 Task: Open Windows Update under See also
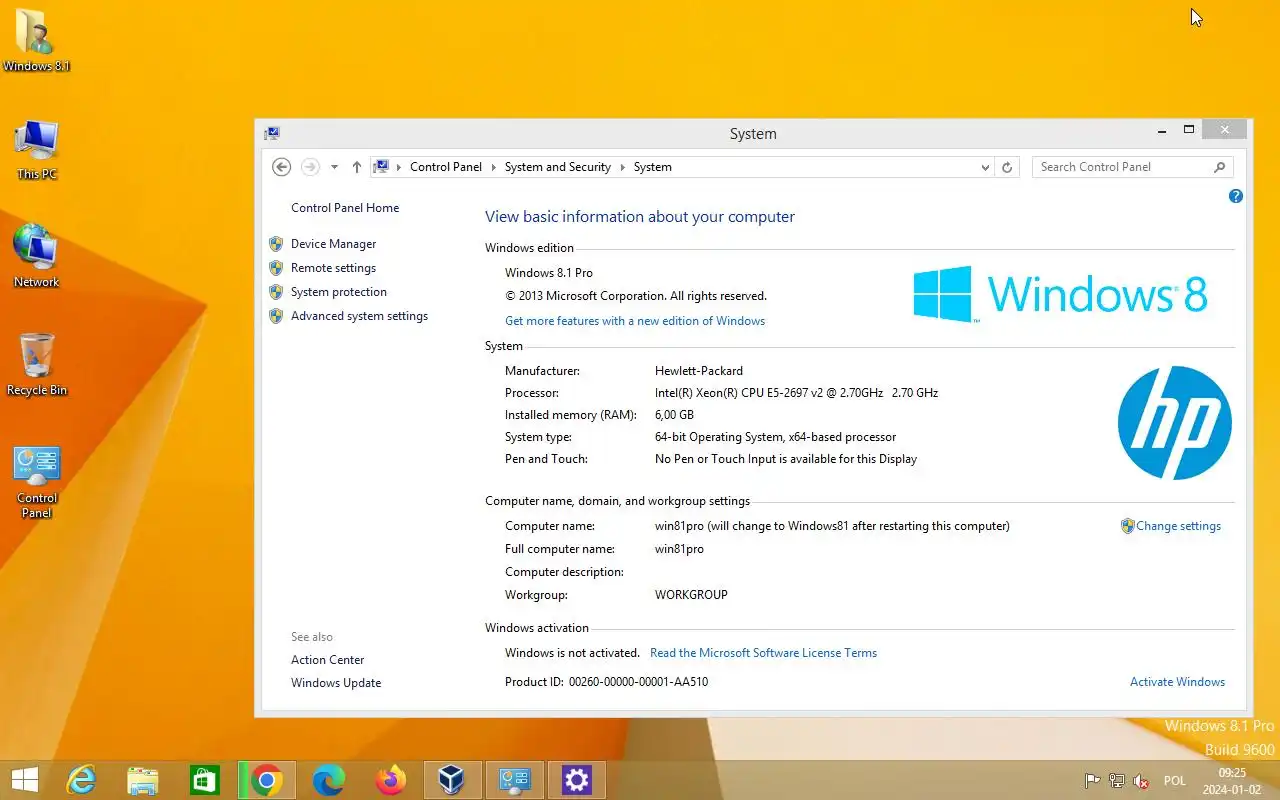click(x=336, y=683)
